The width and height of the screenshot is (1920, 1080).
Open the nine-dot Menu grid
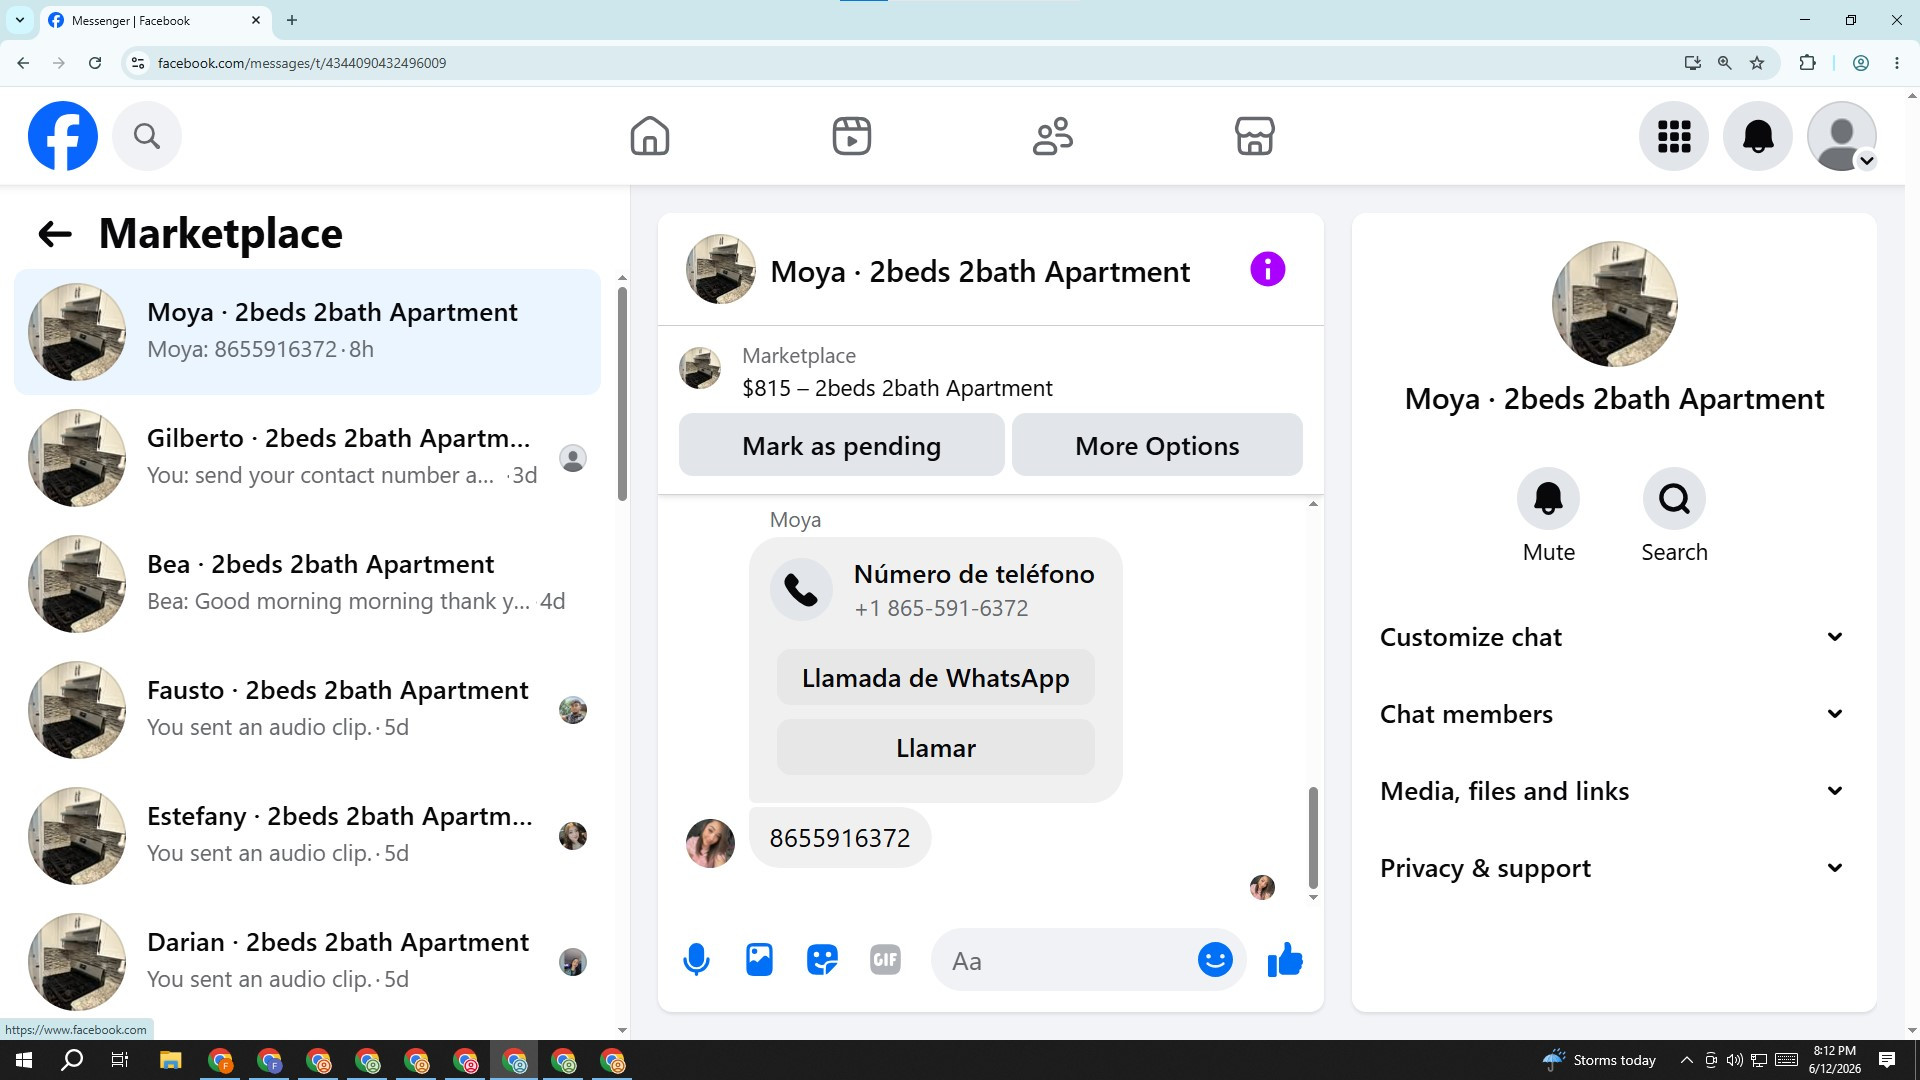coord(1674,136)
